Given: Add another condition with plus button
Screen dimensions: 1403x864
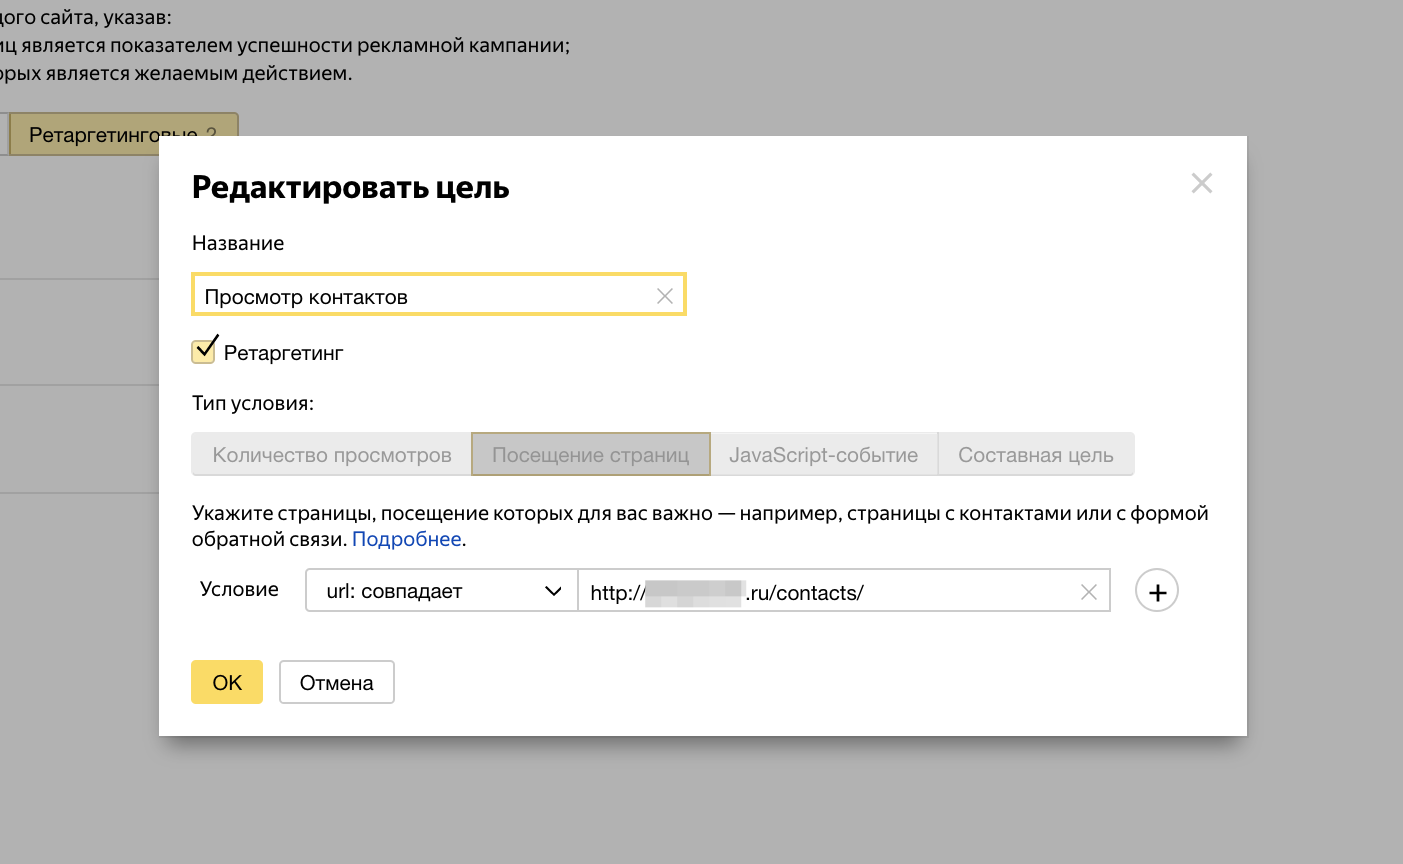Looking at the screenshot, I should (1156, 592).
